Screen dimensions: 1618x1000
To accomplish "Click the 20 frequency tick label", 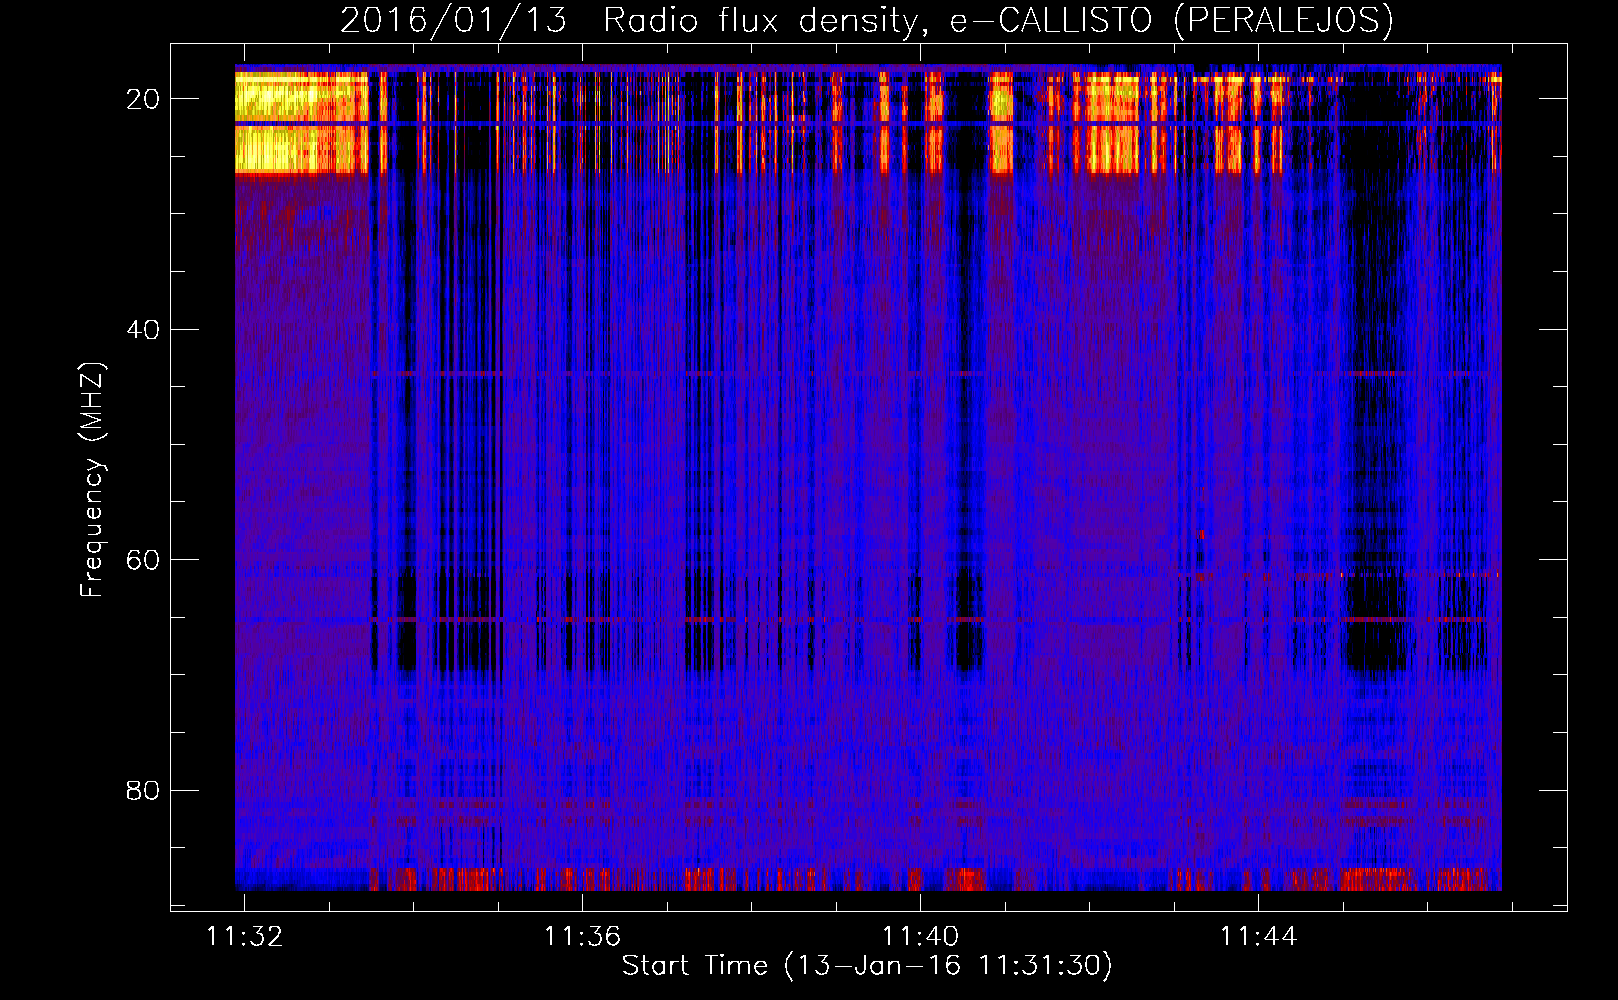I will 144,99.
